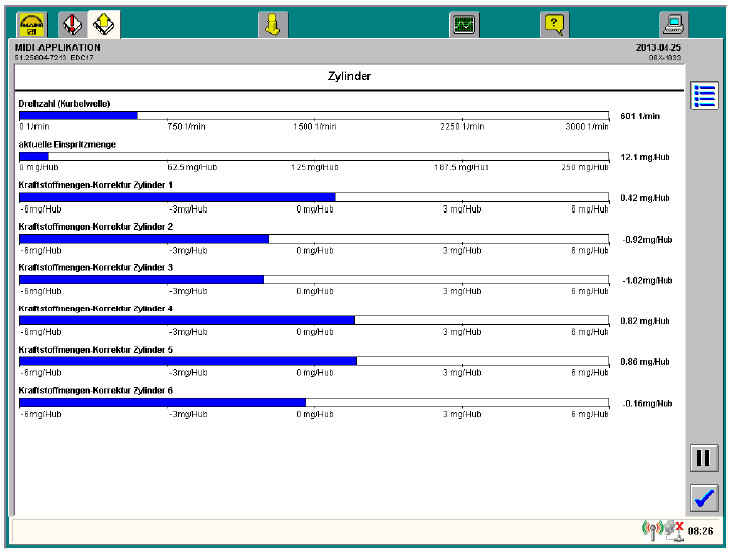Click the disconnected network status icon
This screenshot has width=731, height=553.
click(674, 529)
